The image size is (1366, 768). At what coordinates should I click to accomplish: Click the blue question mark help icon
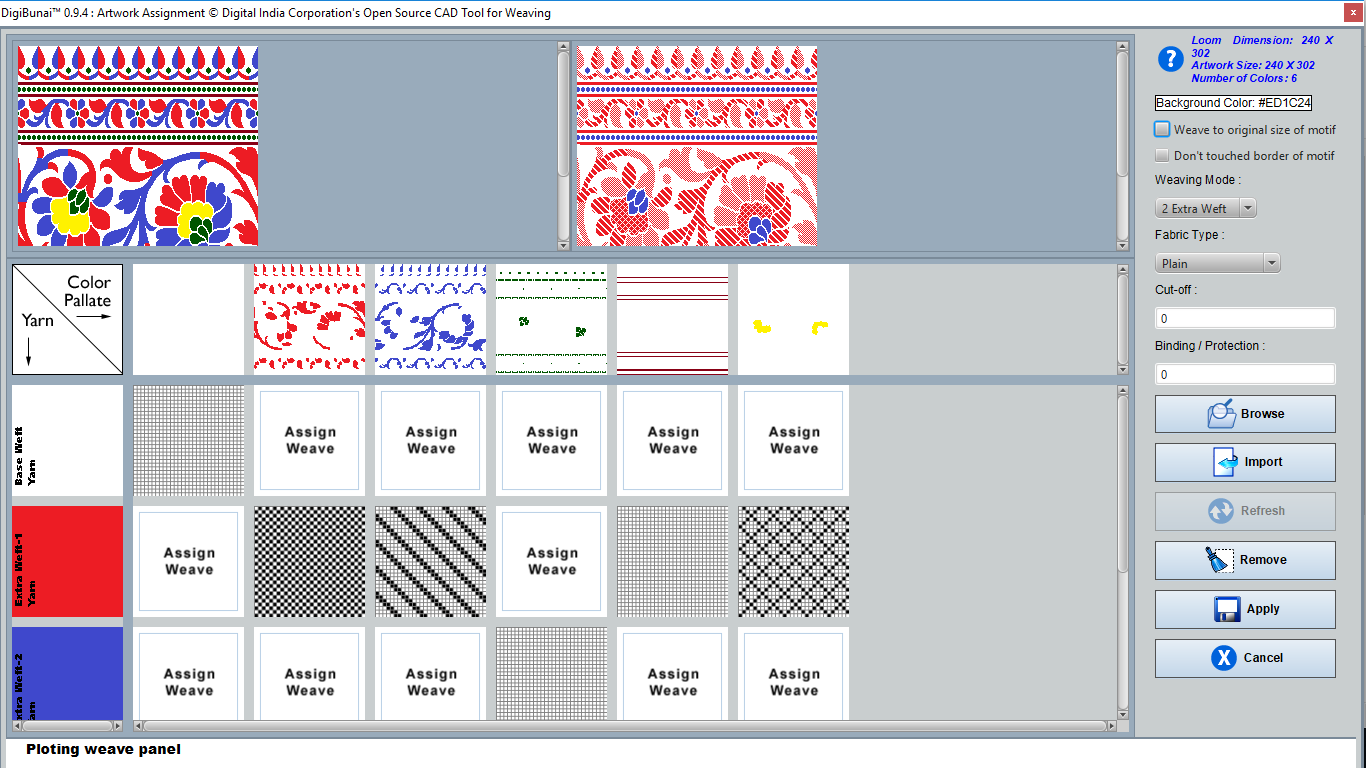tap(1170, 59)
